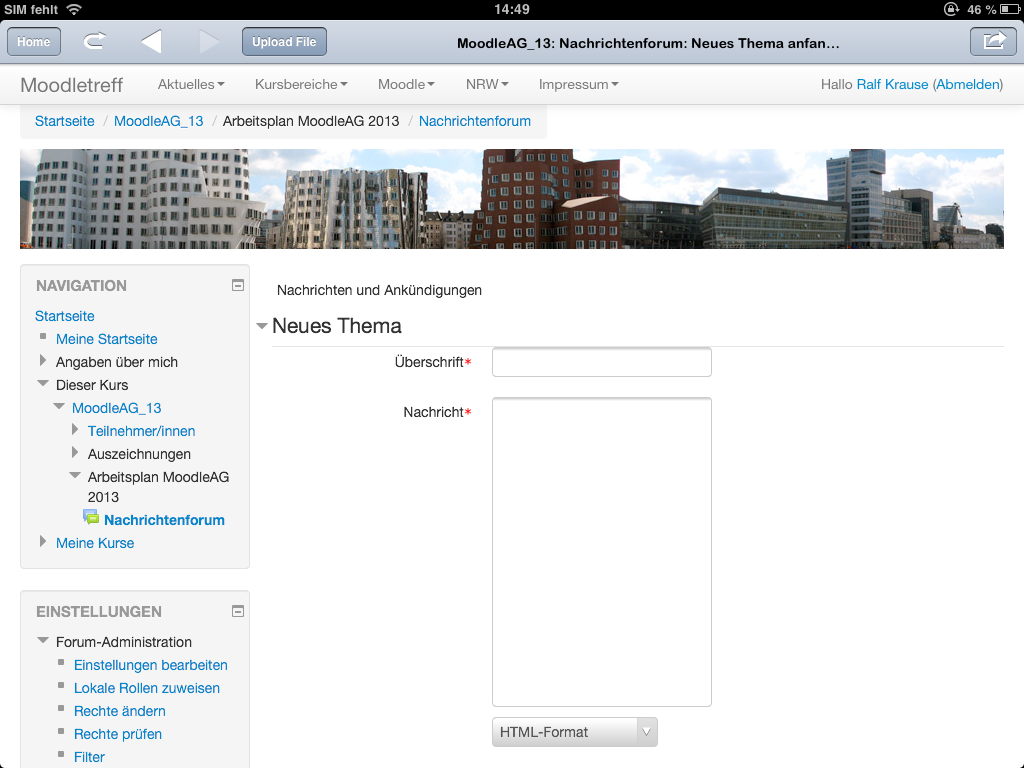The height and width of the screenshot is (768, 1024).
Task: Click the Düsseldorf skyline banner image
Action: click(512, 199)
